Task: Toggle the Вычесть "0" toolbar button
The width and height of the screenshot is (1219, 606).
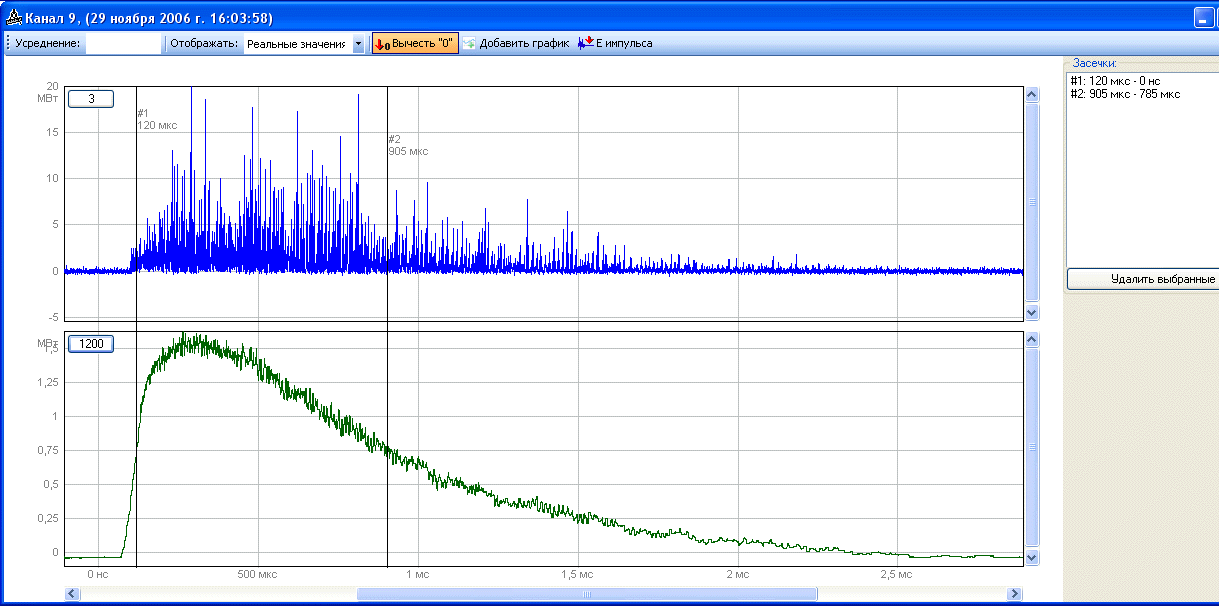Action: click(x=415, y=44)
